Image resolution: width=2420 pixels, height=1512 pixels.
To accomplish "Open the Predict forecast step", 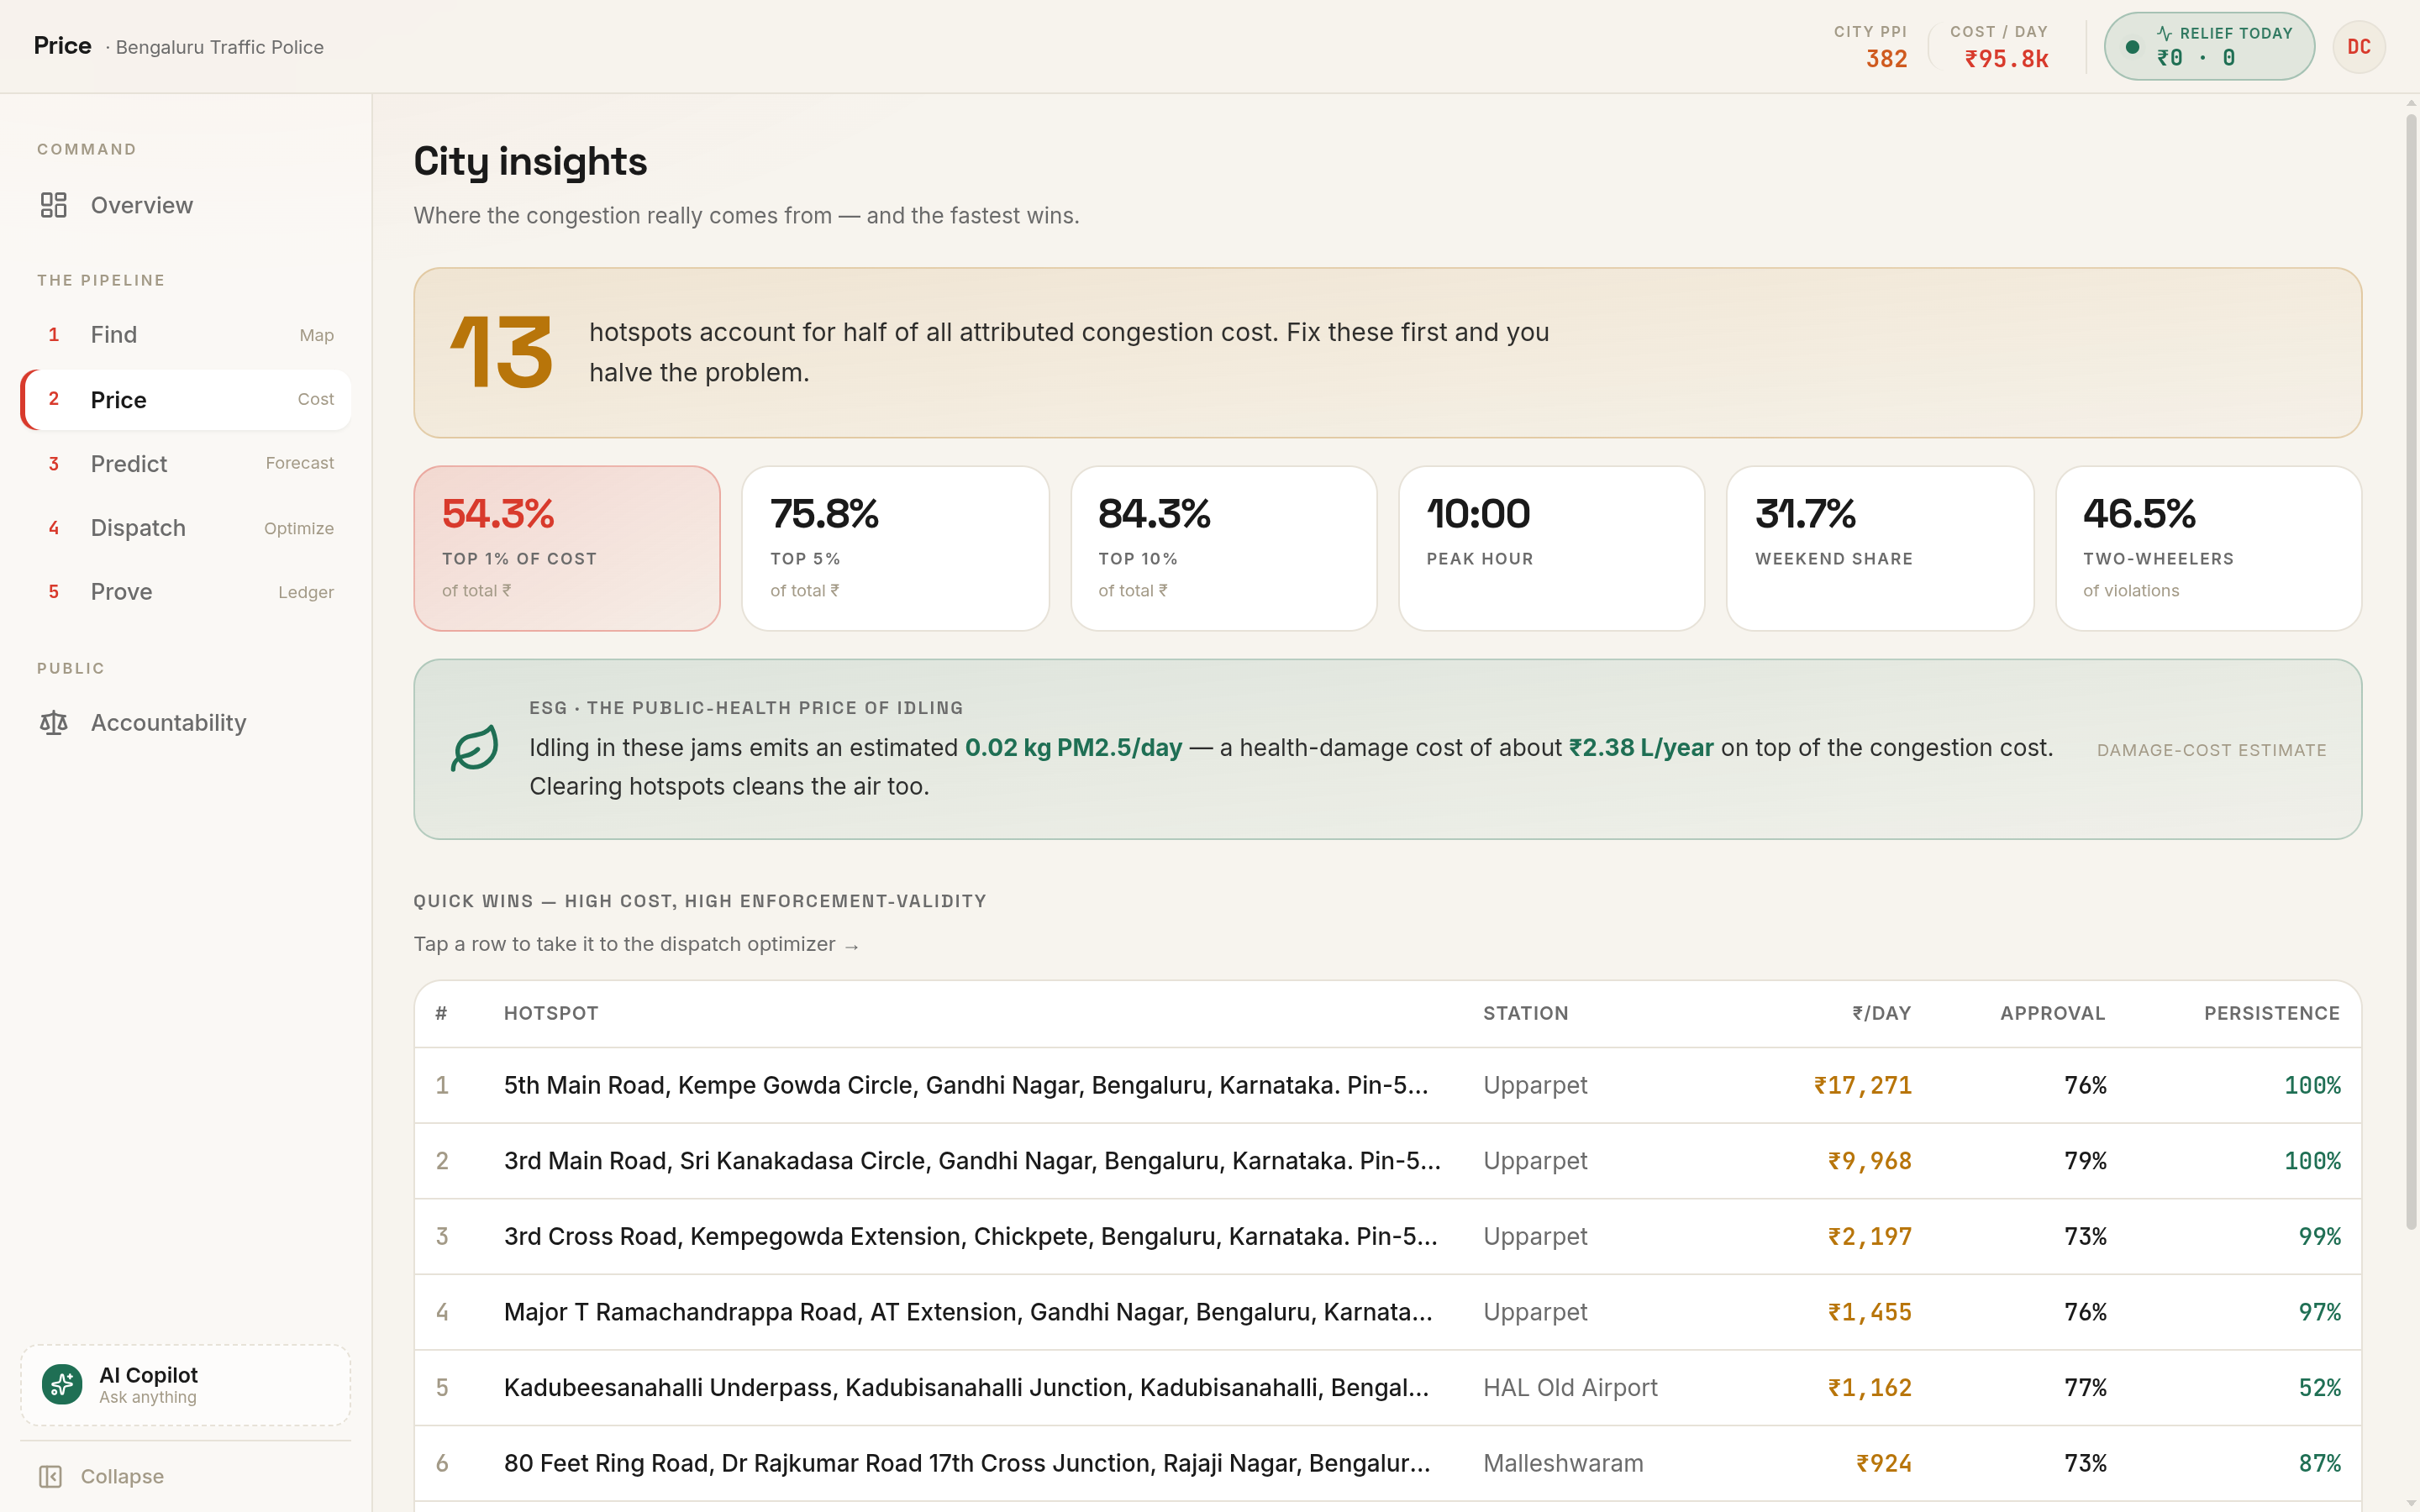I will point(186,464).
